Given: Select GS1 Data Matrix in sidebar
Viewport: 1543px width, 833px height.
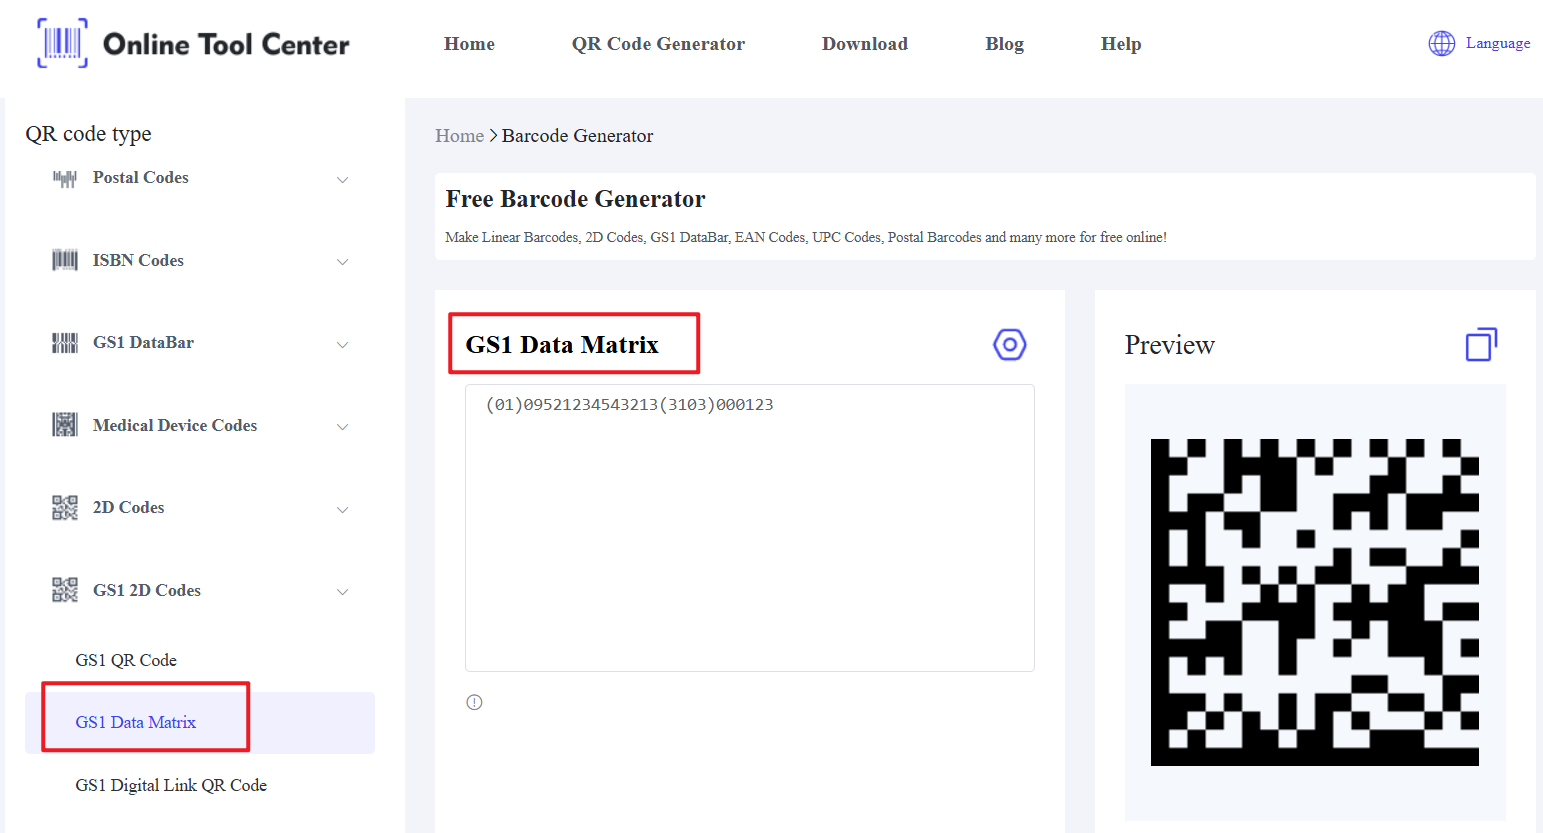Looking at the screenshot, I should (x=136, y=722).
